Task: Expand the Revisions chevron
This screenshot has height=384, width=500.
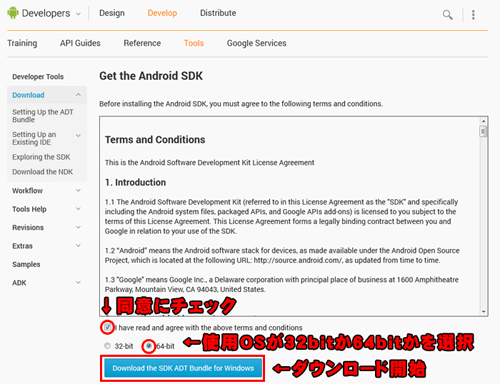Action: click(78, 227)
